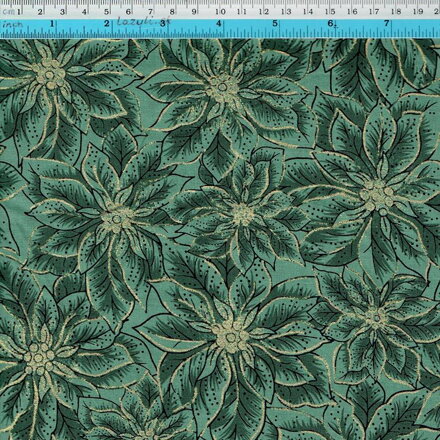Click the 4 inch mark on ruler

point(219,24)
